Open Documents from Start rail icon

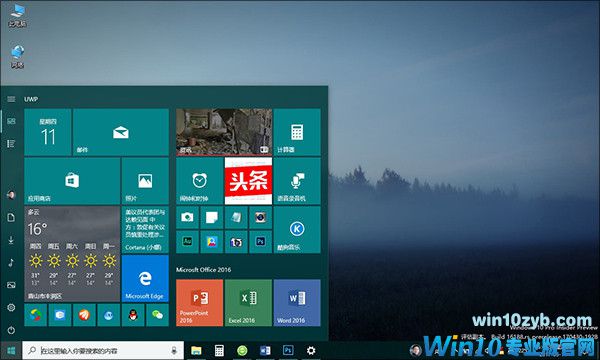(11, 217)
